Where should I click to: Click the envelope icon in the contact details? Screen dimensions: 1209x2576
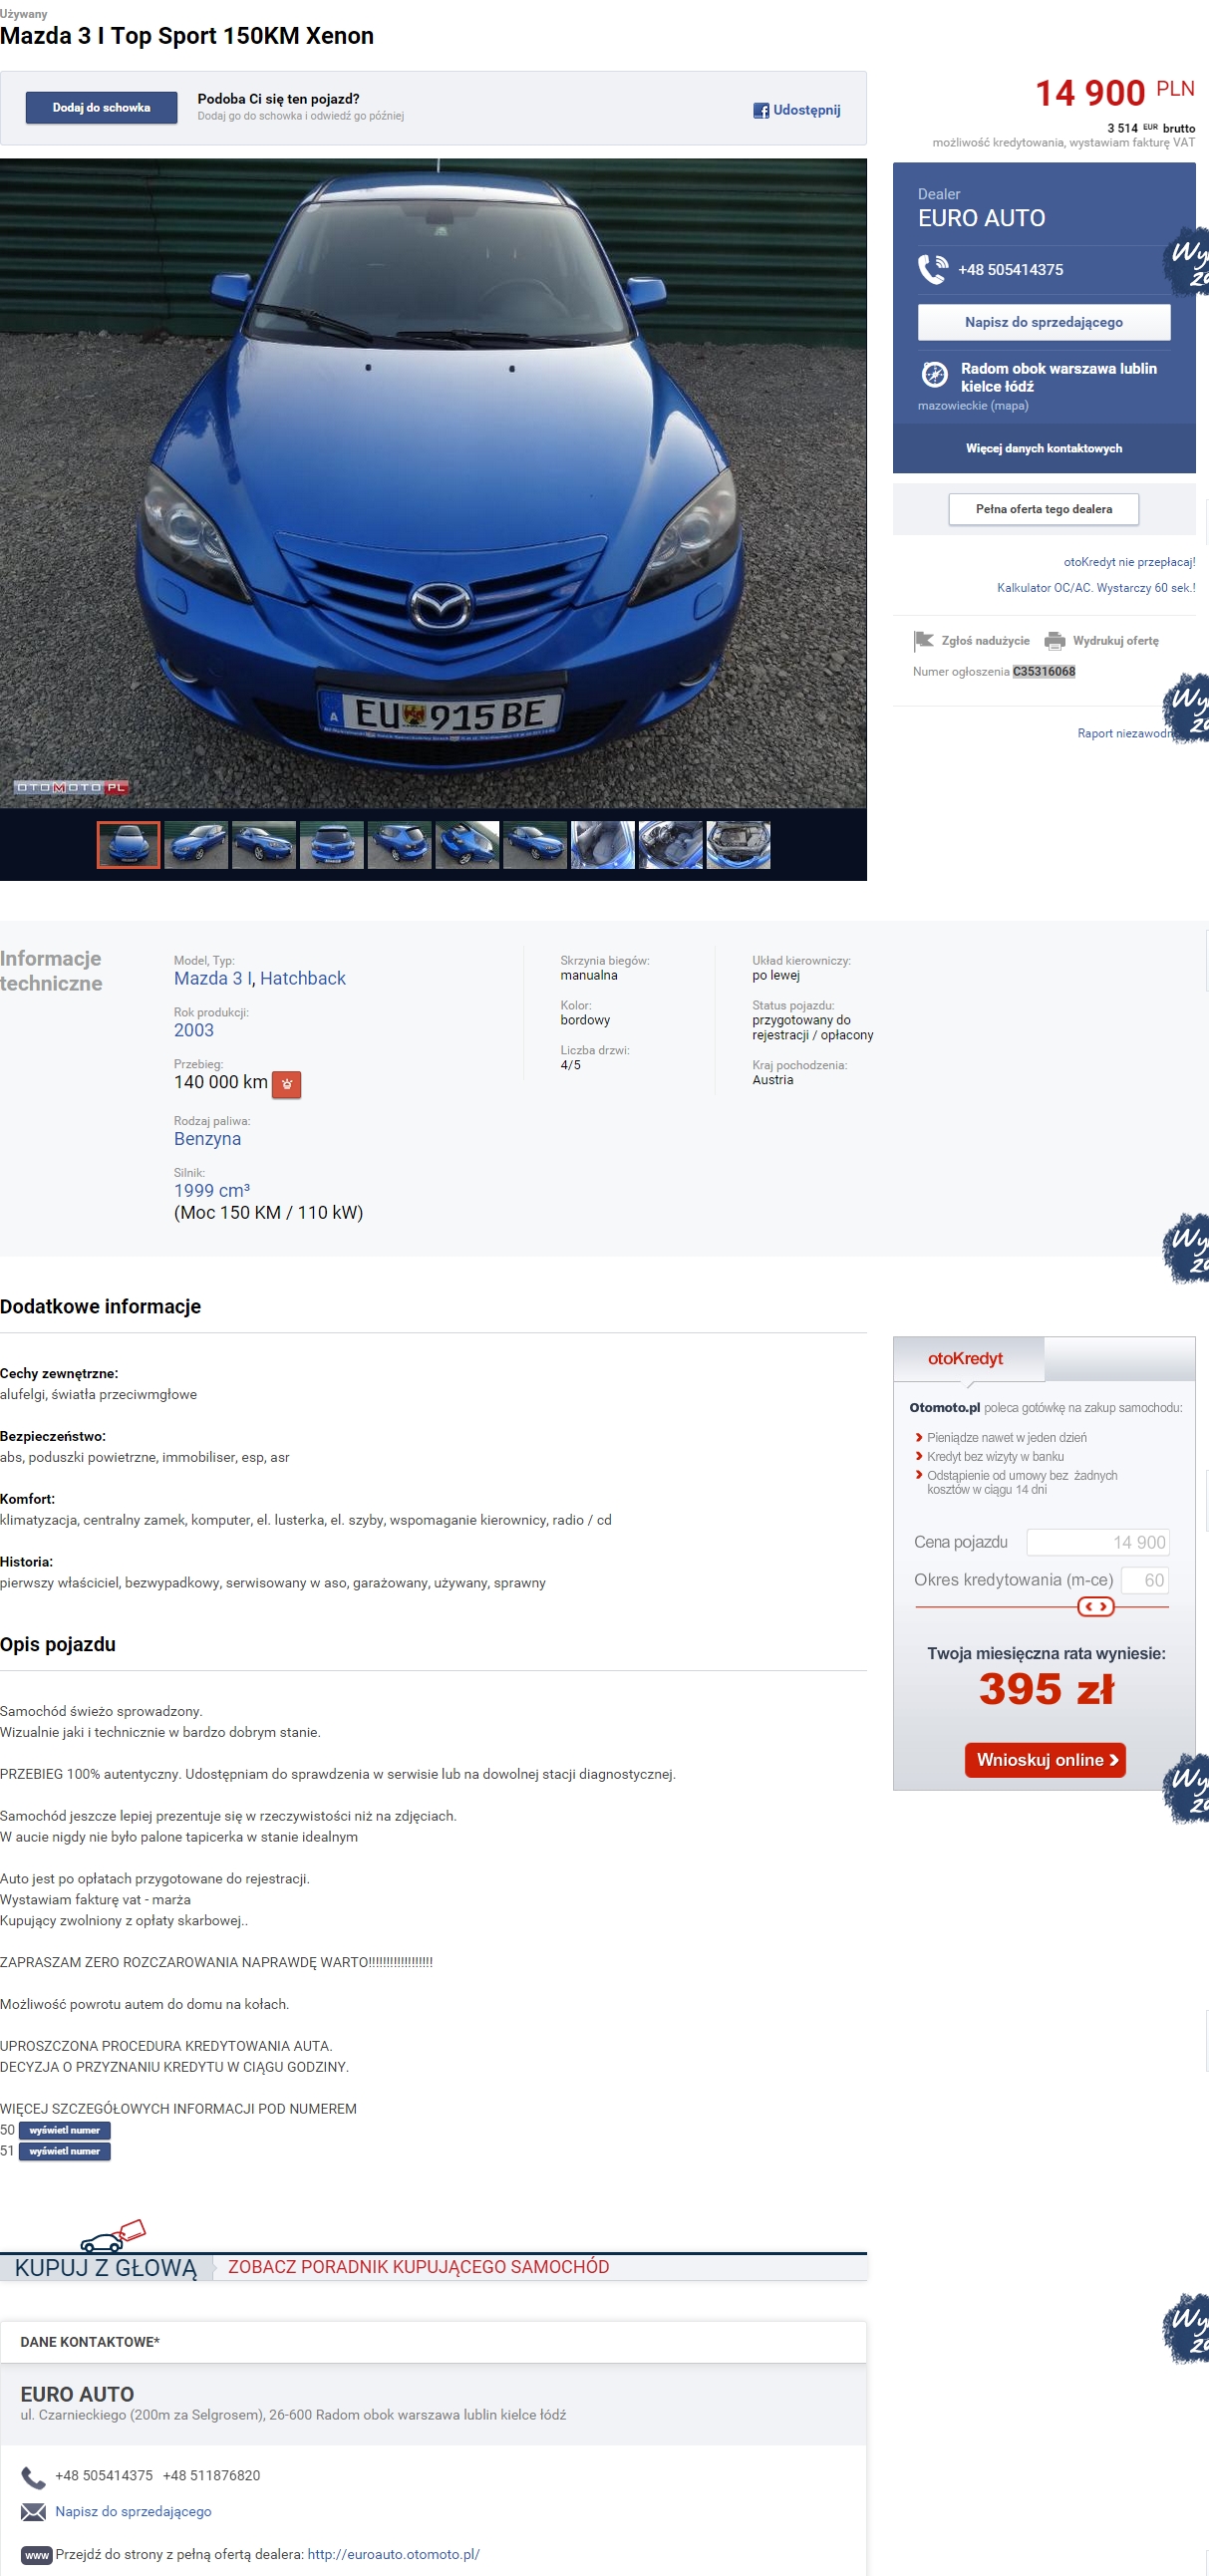coord(34,2511)
